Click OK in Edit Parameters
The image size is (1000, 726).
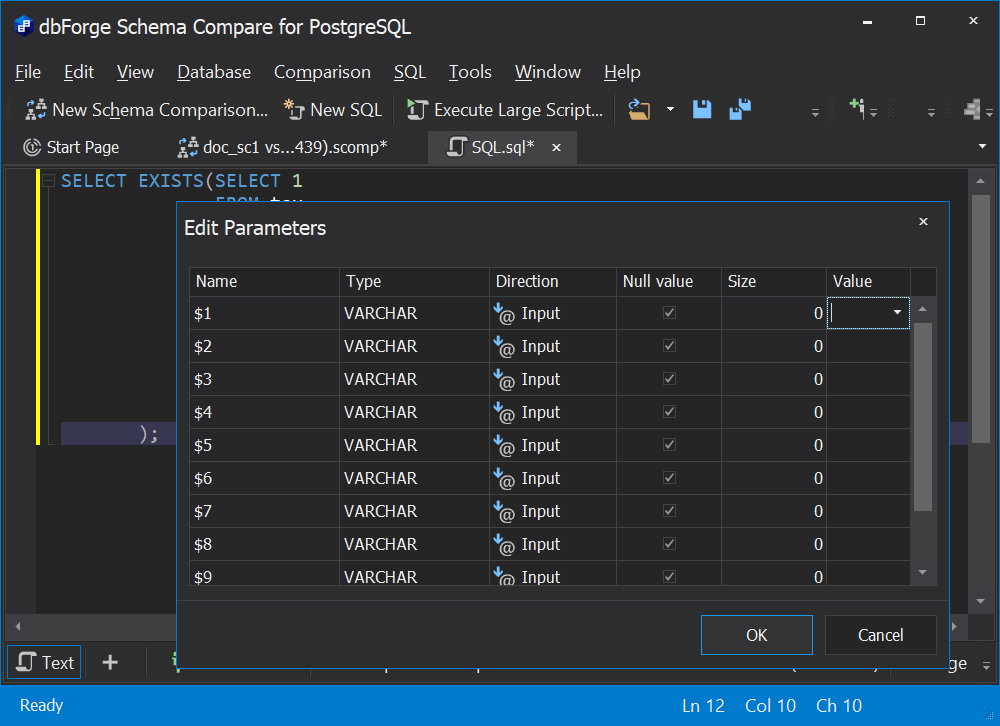(756, 635)
